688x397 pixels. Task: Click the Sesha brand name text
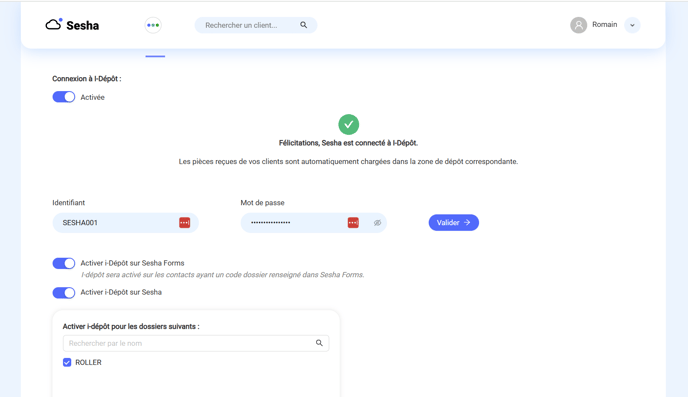pyautogui.click(x=82, y=25)
